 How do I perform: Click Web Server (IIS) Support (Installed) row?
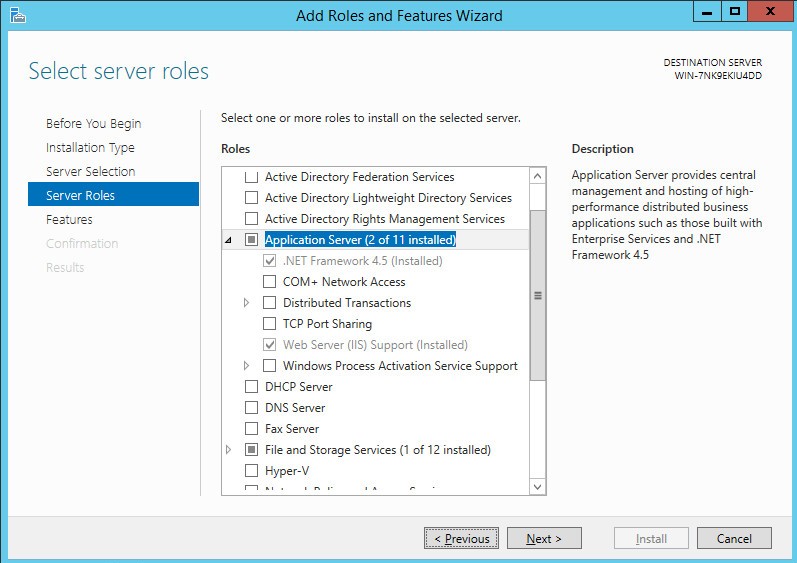pos(375,345)
